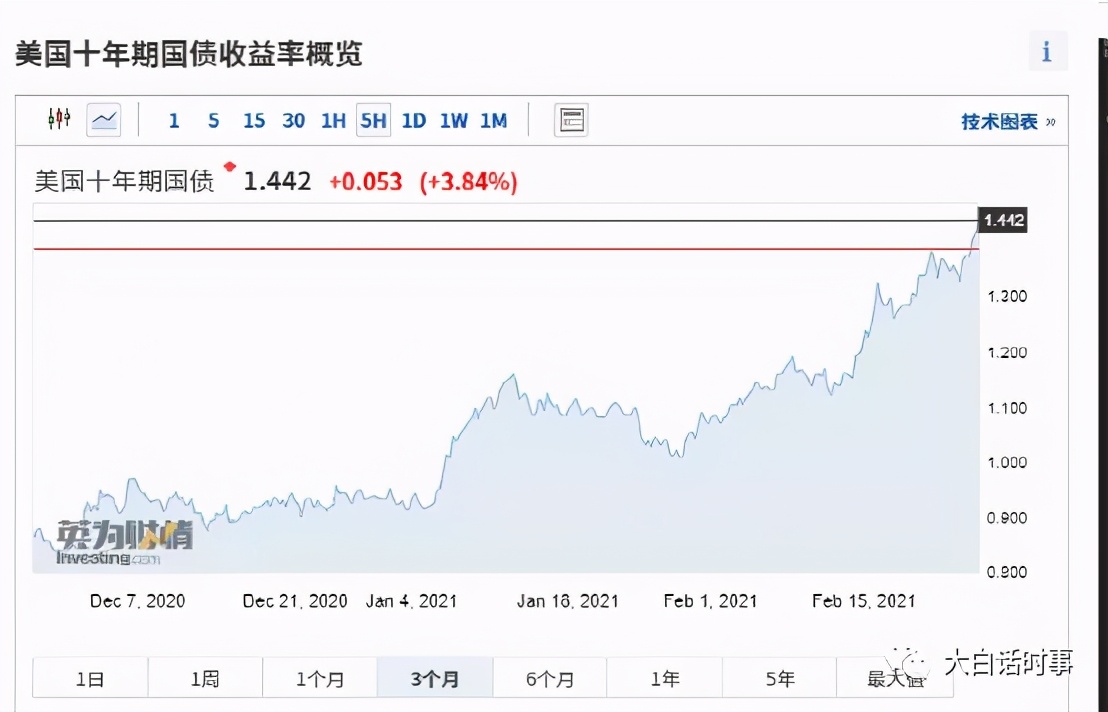Screen dimensions: 1108x712
Task: Switch to the 6个月 range tab
Action: point(549,677)
